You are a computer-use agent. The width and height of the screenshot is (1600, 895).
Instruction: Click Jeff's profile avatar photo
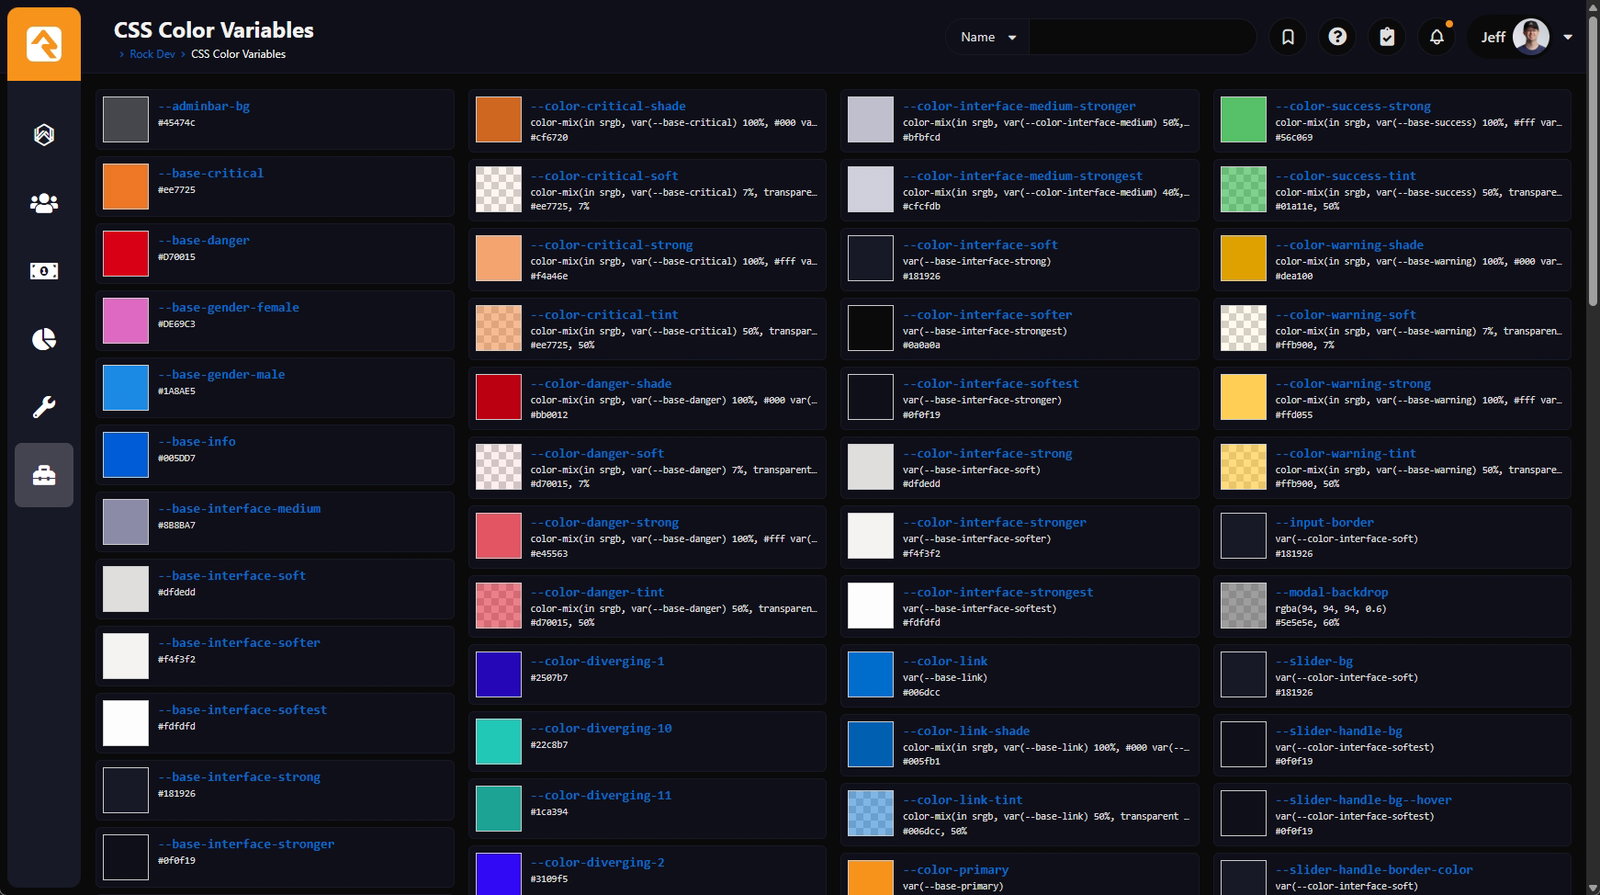pos(1530,37)
